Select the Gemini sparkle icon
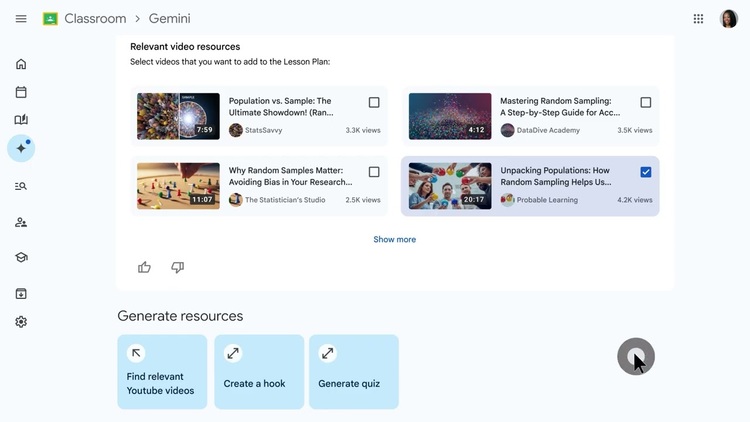 click(21, 148)
